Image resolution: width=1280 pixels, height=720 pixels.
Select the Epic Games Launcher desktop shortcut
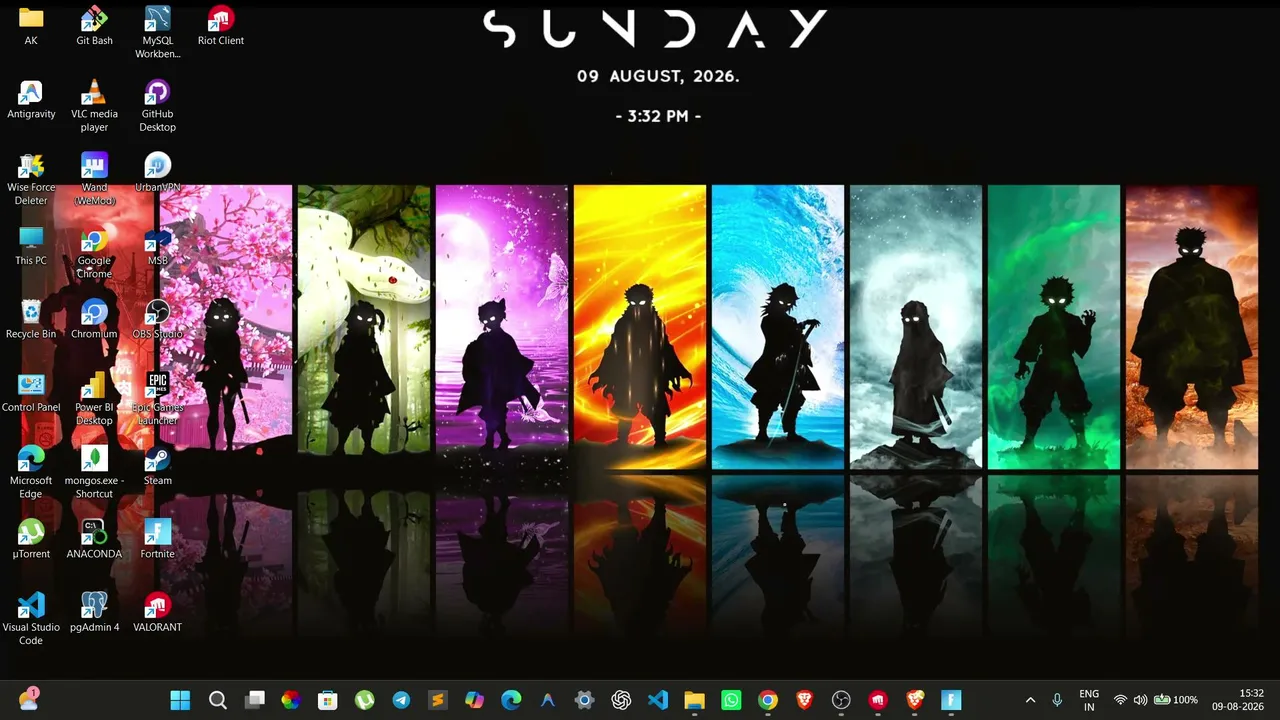pos(157,399)
